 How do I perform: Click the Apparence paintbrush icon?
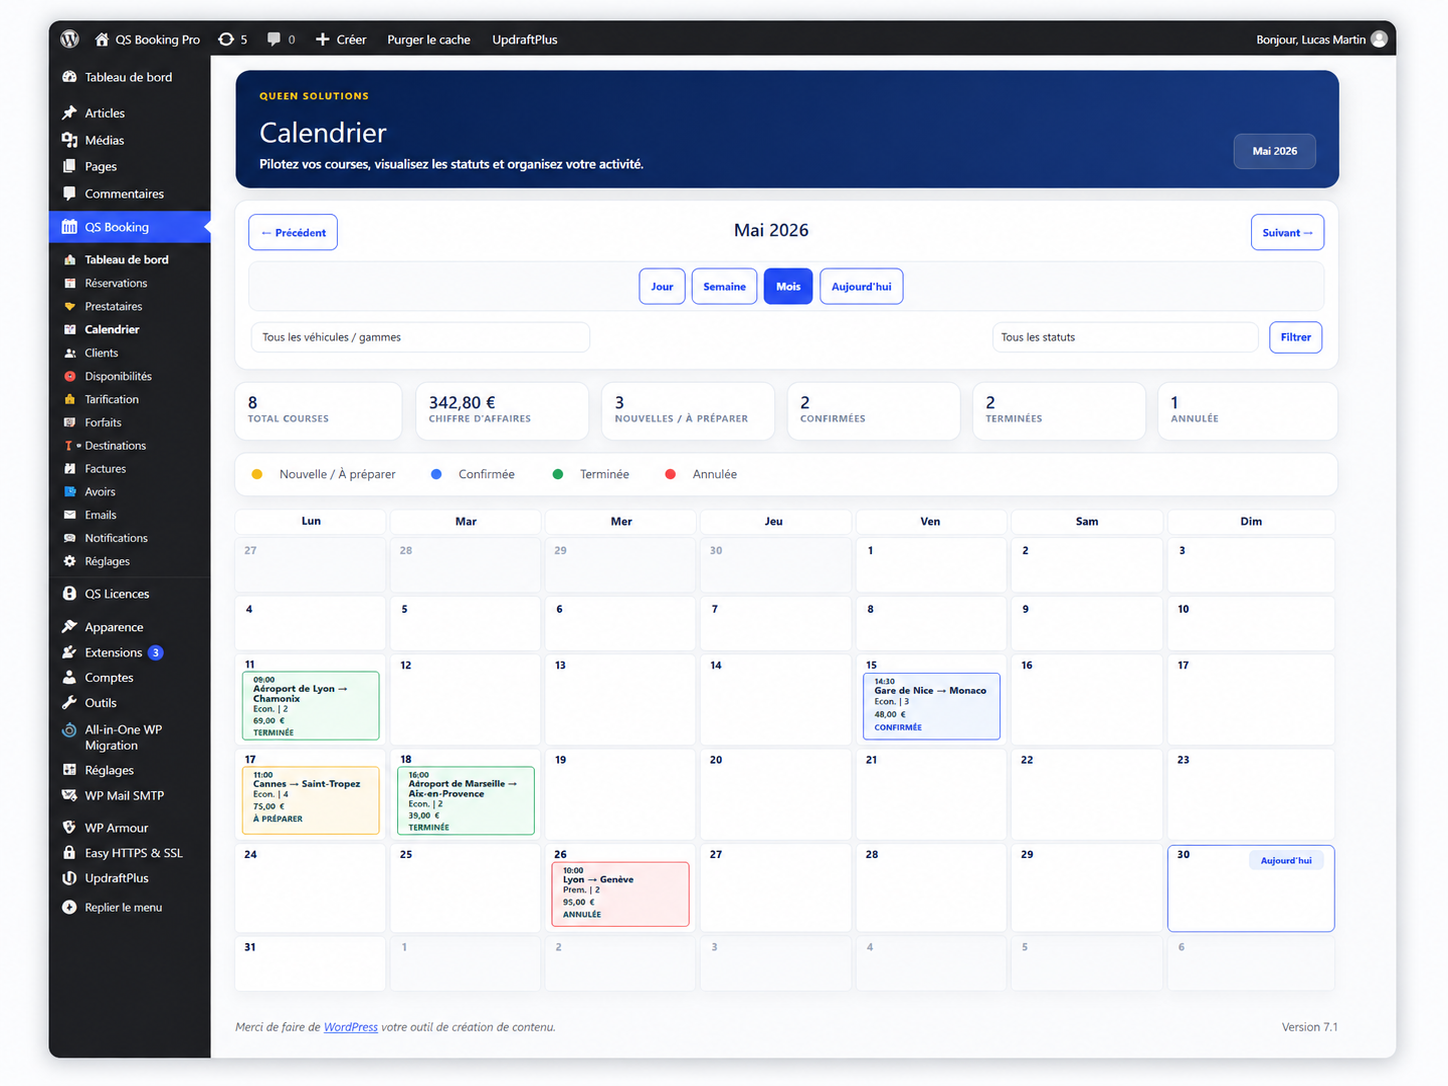[69, 627]
